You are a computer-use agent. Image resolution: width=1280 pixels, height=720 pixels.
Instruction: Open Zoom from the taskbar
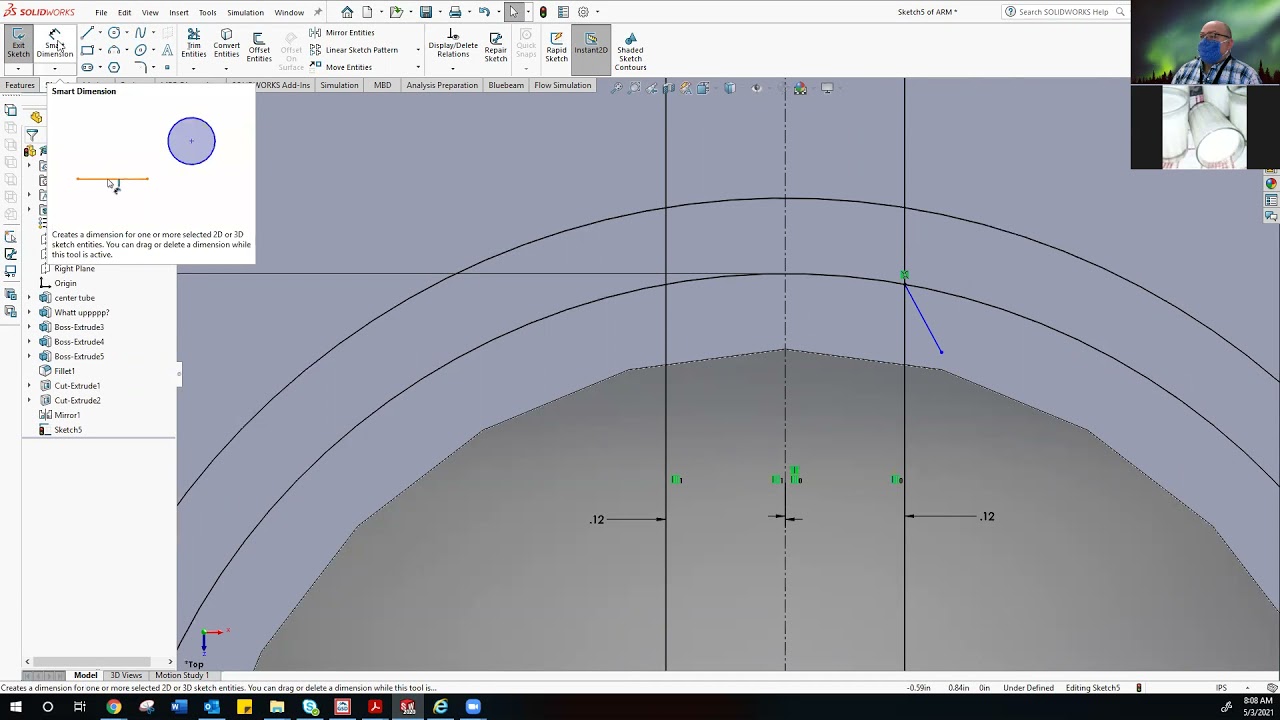tap(473, 707)
